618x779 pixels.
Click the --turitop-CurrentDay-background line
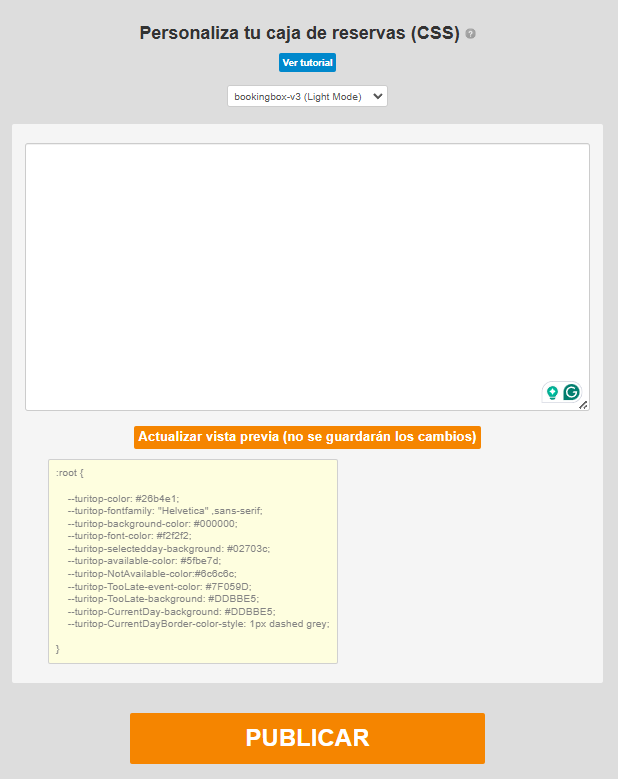point(171,611)
